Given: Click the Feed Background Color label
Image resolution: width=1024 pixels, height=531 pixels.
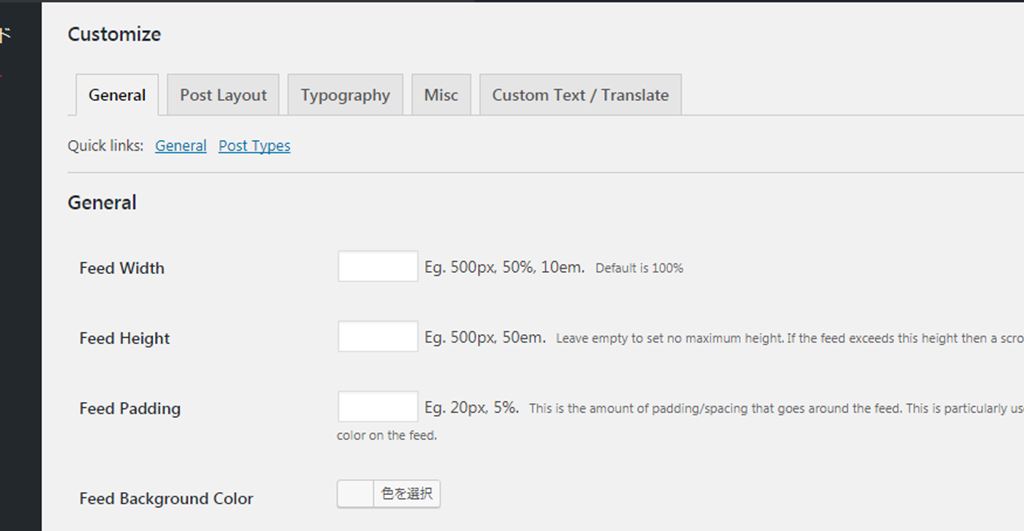Looking at the screenshot, I should (166, 498).
